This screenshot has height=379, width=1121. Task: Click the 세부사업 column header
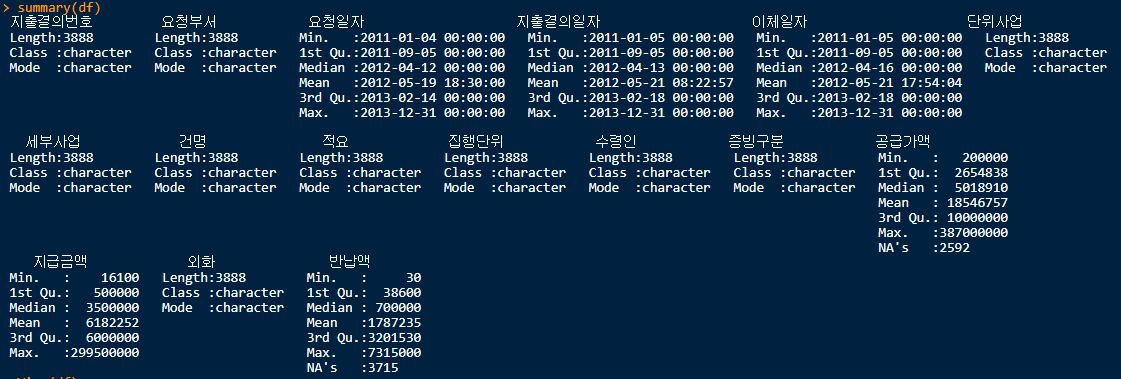point(53,142)
